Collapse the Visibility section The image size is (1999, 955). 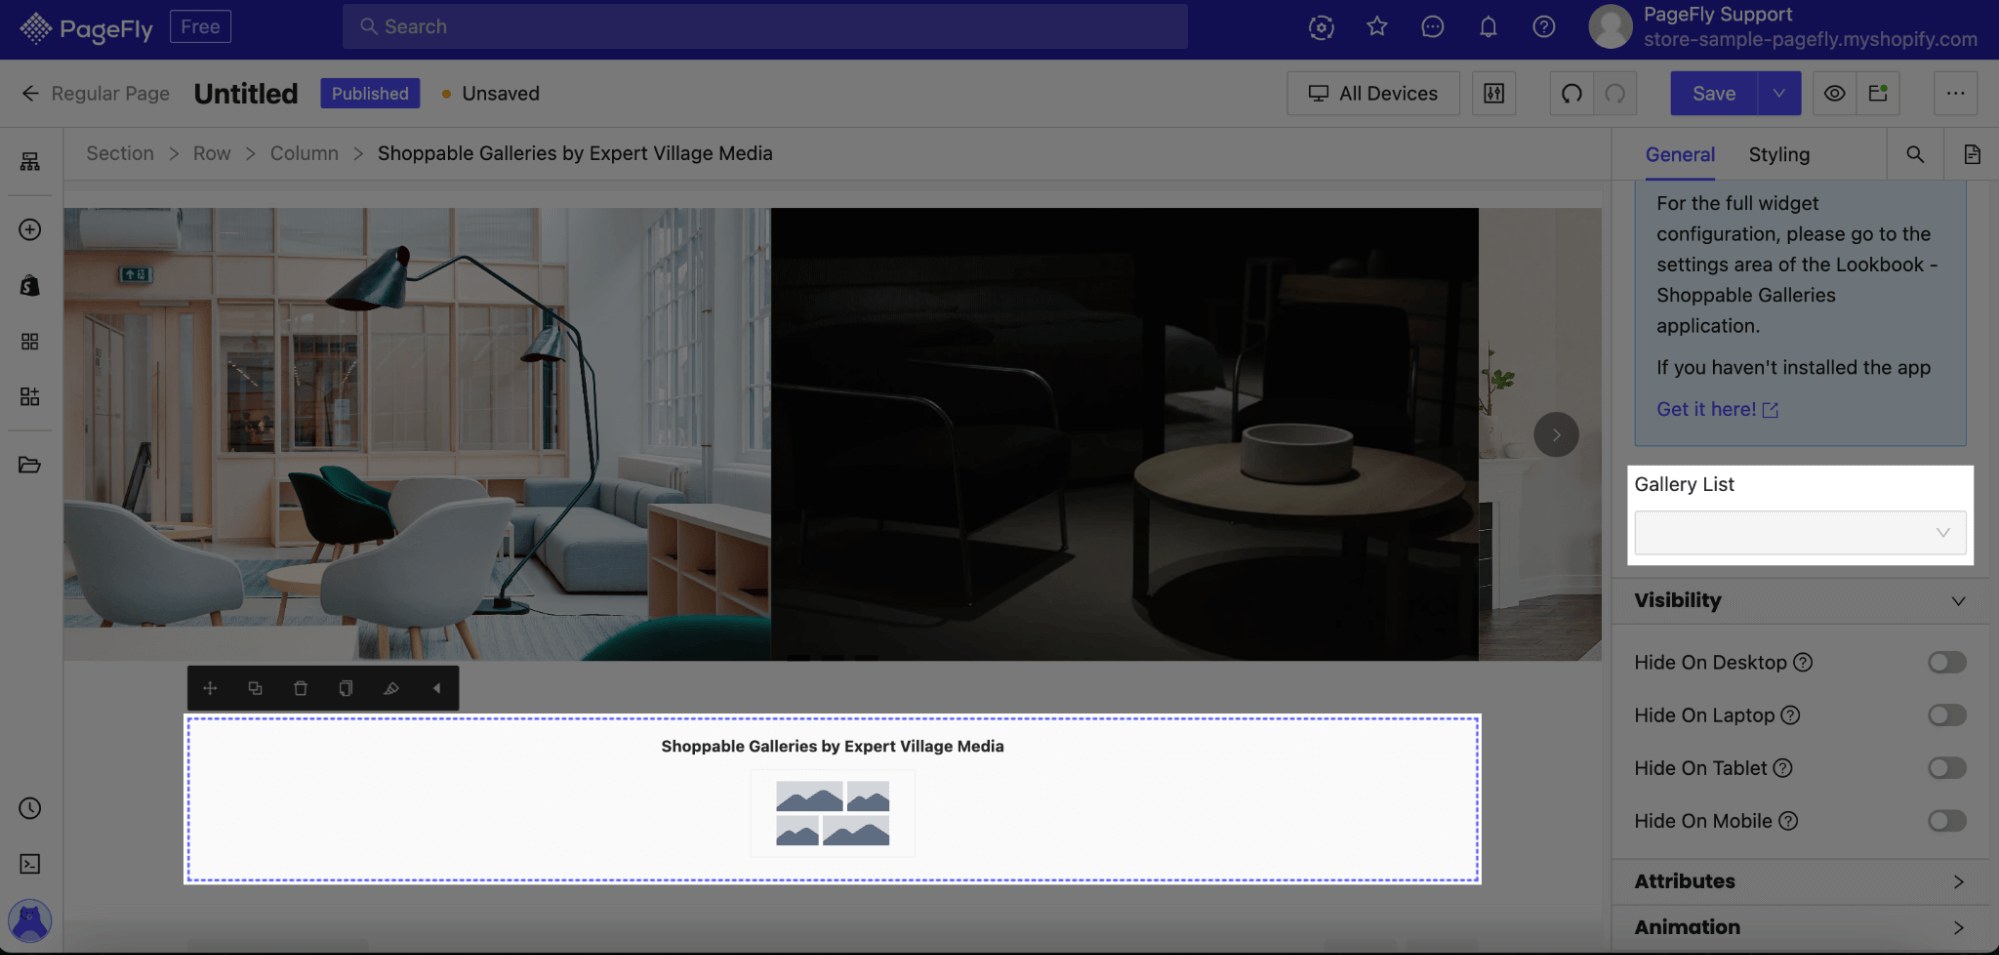pos(1800,601)
